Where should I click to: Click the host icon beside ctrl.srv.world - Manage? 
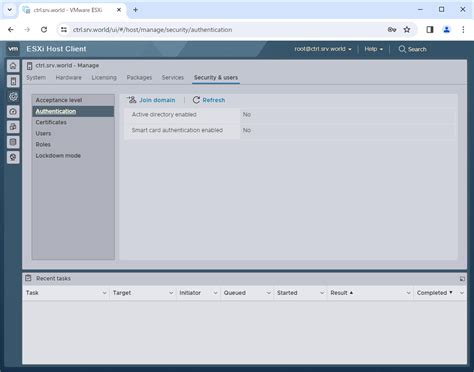[29, 66]
